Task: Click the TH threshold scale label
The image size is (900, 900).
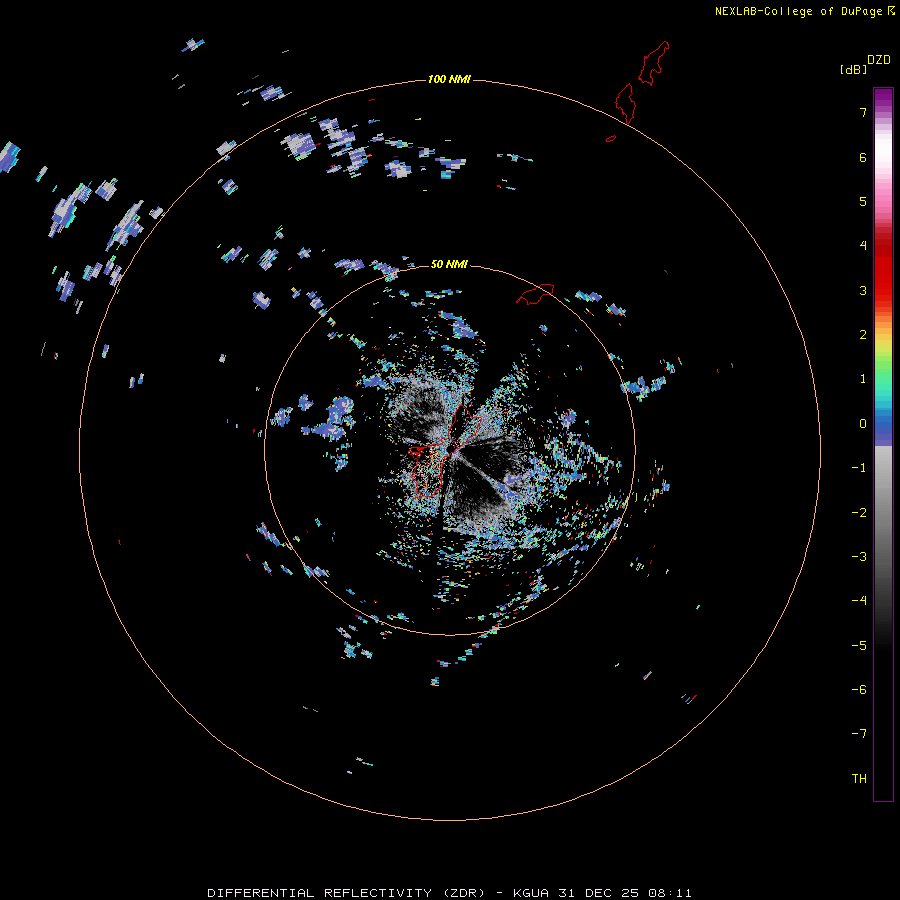Action: click(859, 779)
